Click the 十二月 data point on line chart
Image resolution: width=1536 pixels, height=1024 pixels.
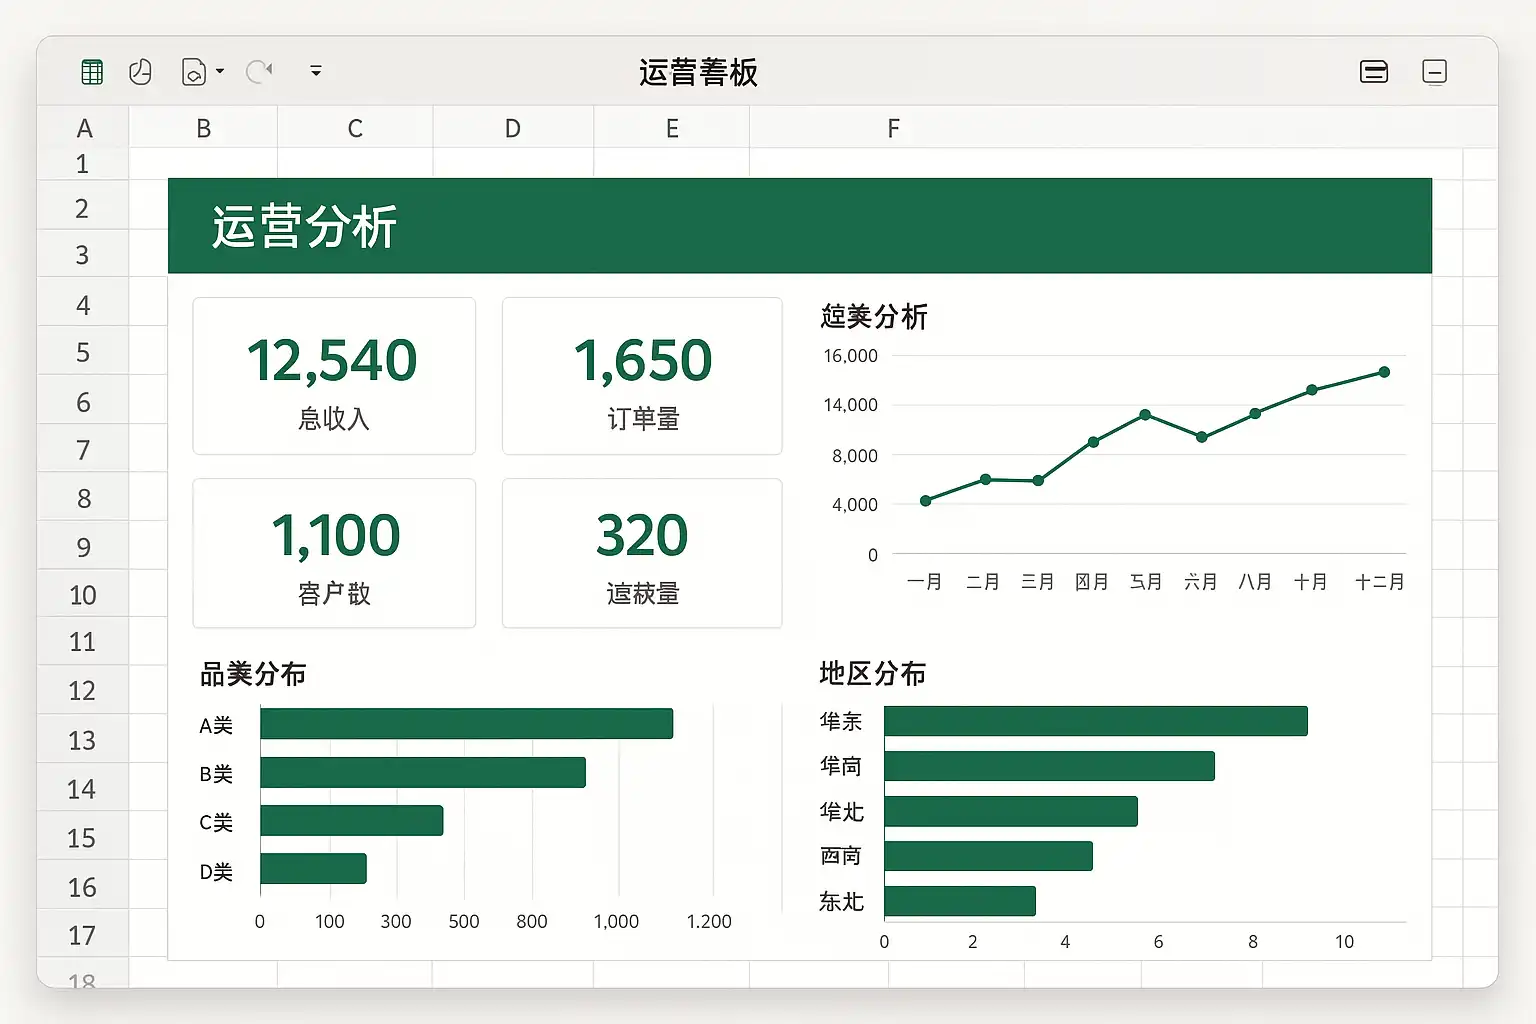click(1384, 372)
